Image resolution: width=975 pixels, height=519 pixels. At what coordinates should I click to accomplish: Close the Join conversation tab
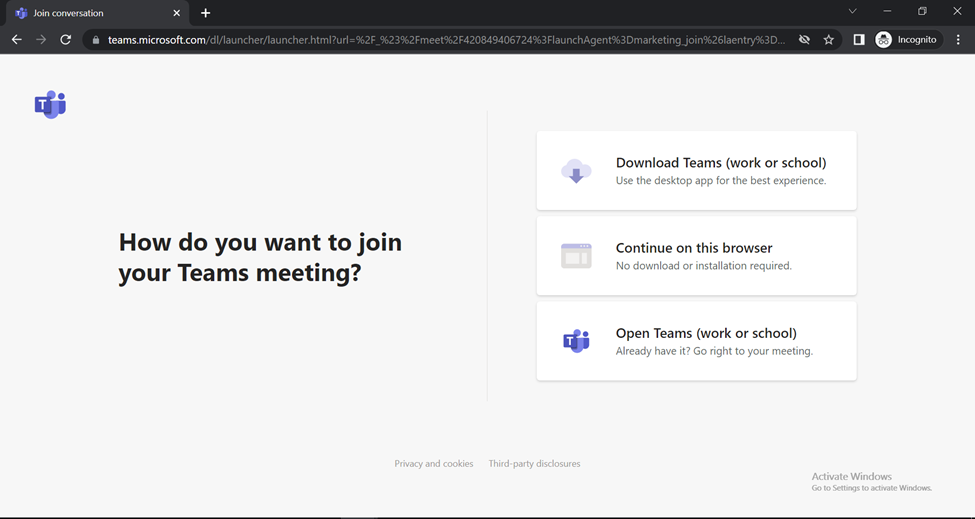[x=177, y=13]
